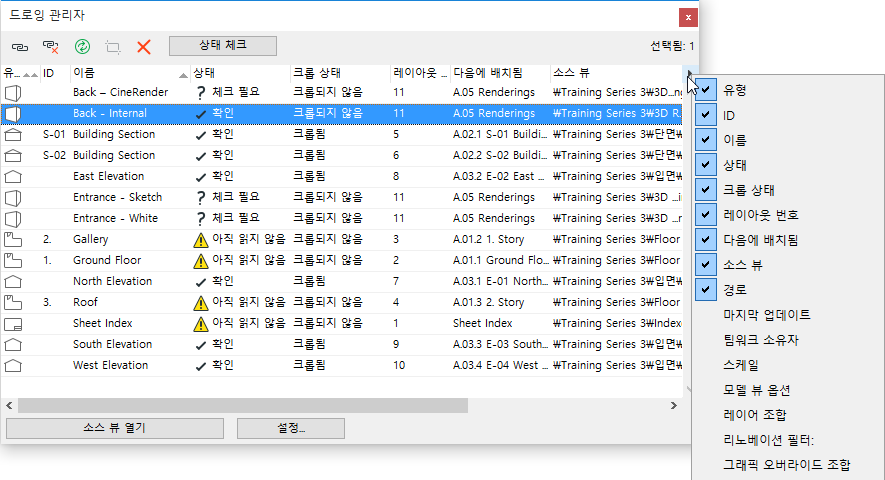Select the West Elevation name cell
Image resolution: width=885 pixels, height=480 pixels.
(x=111, y=365)
